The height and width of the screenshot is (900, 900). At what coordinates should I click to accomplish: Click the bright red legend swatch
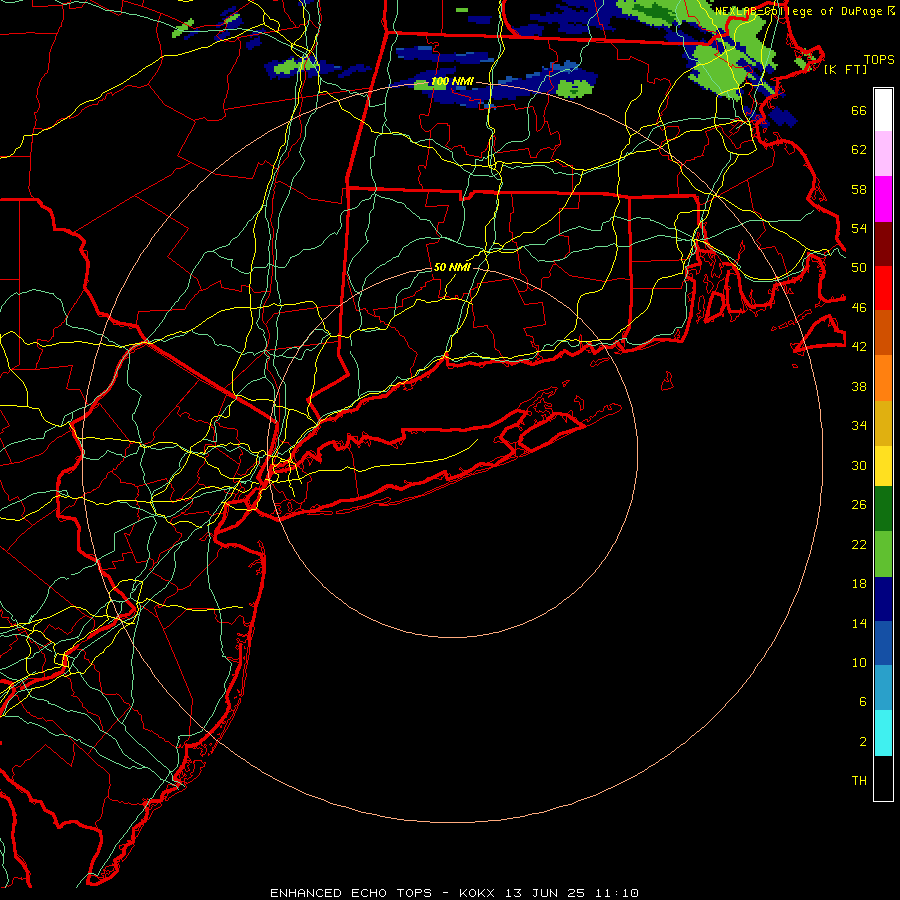[x=883, y=288]
